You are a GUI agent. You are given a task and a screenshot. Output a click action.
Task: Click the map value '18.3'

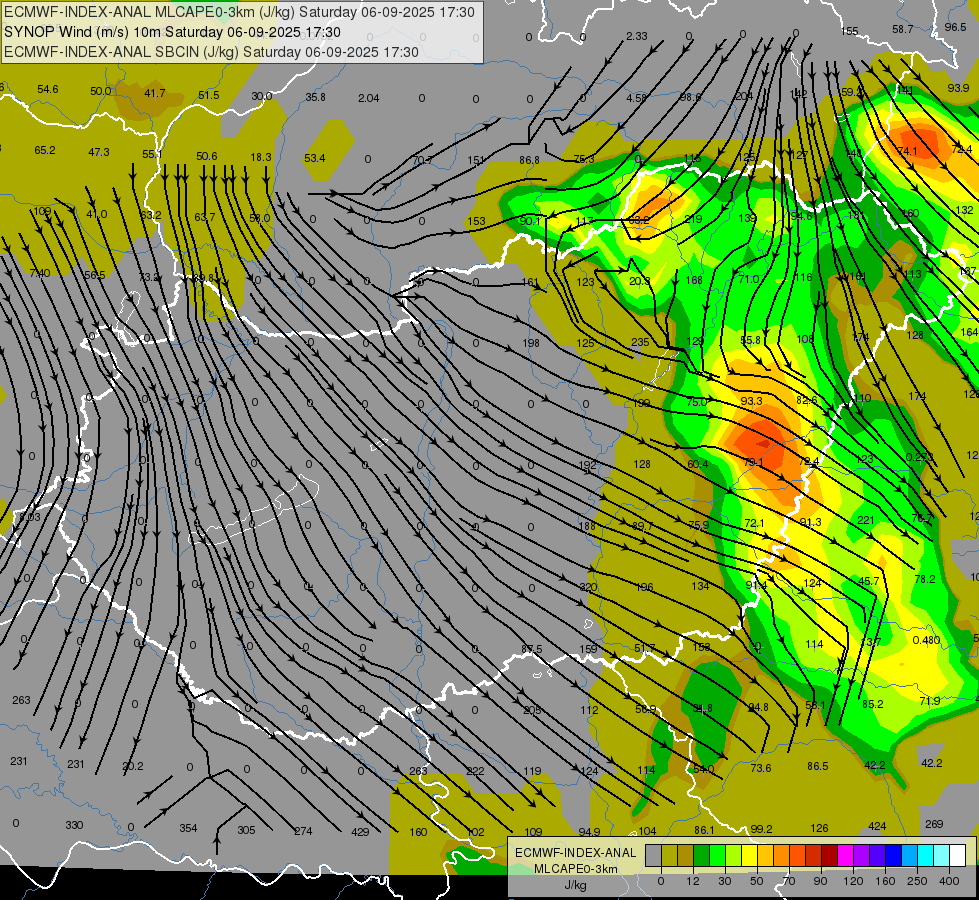[260, 157]
